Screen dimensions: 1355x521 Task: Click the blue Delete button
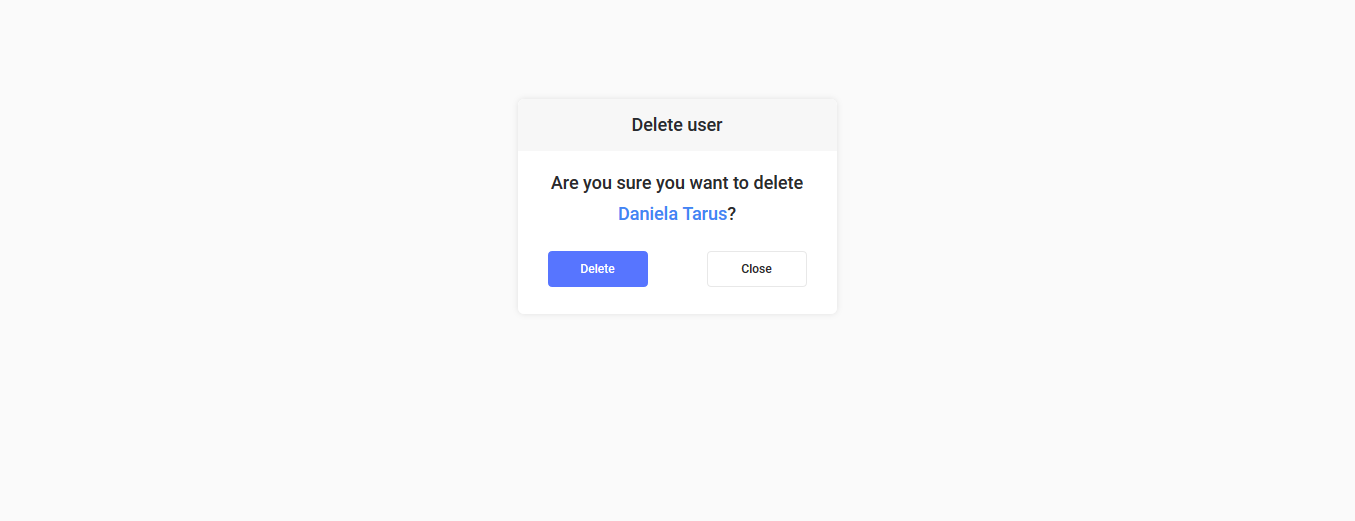click(598, 269)
